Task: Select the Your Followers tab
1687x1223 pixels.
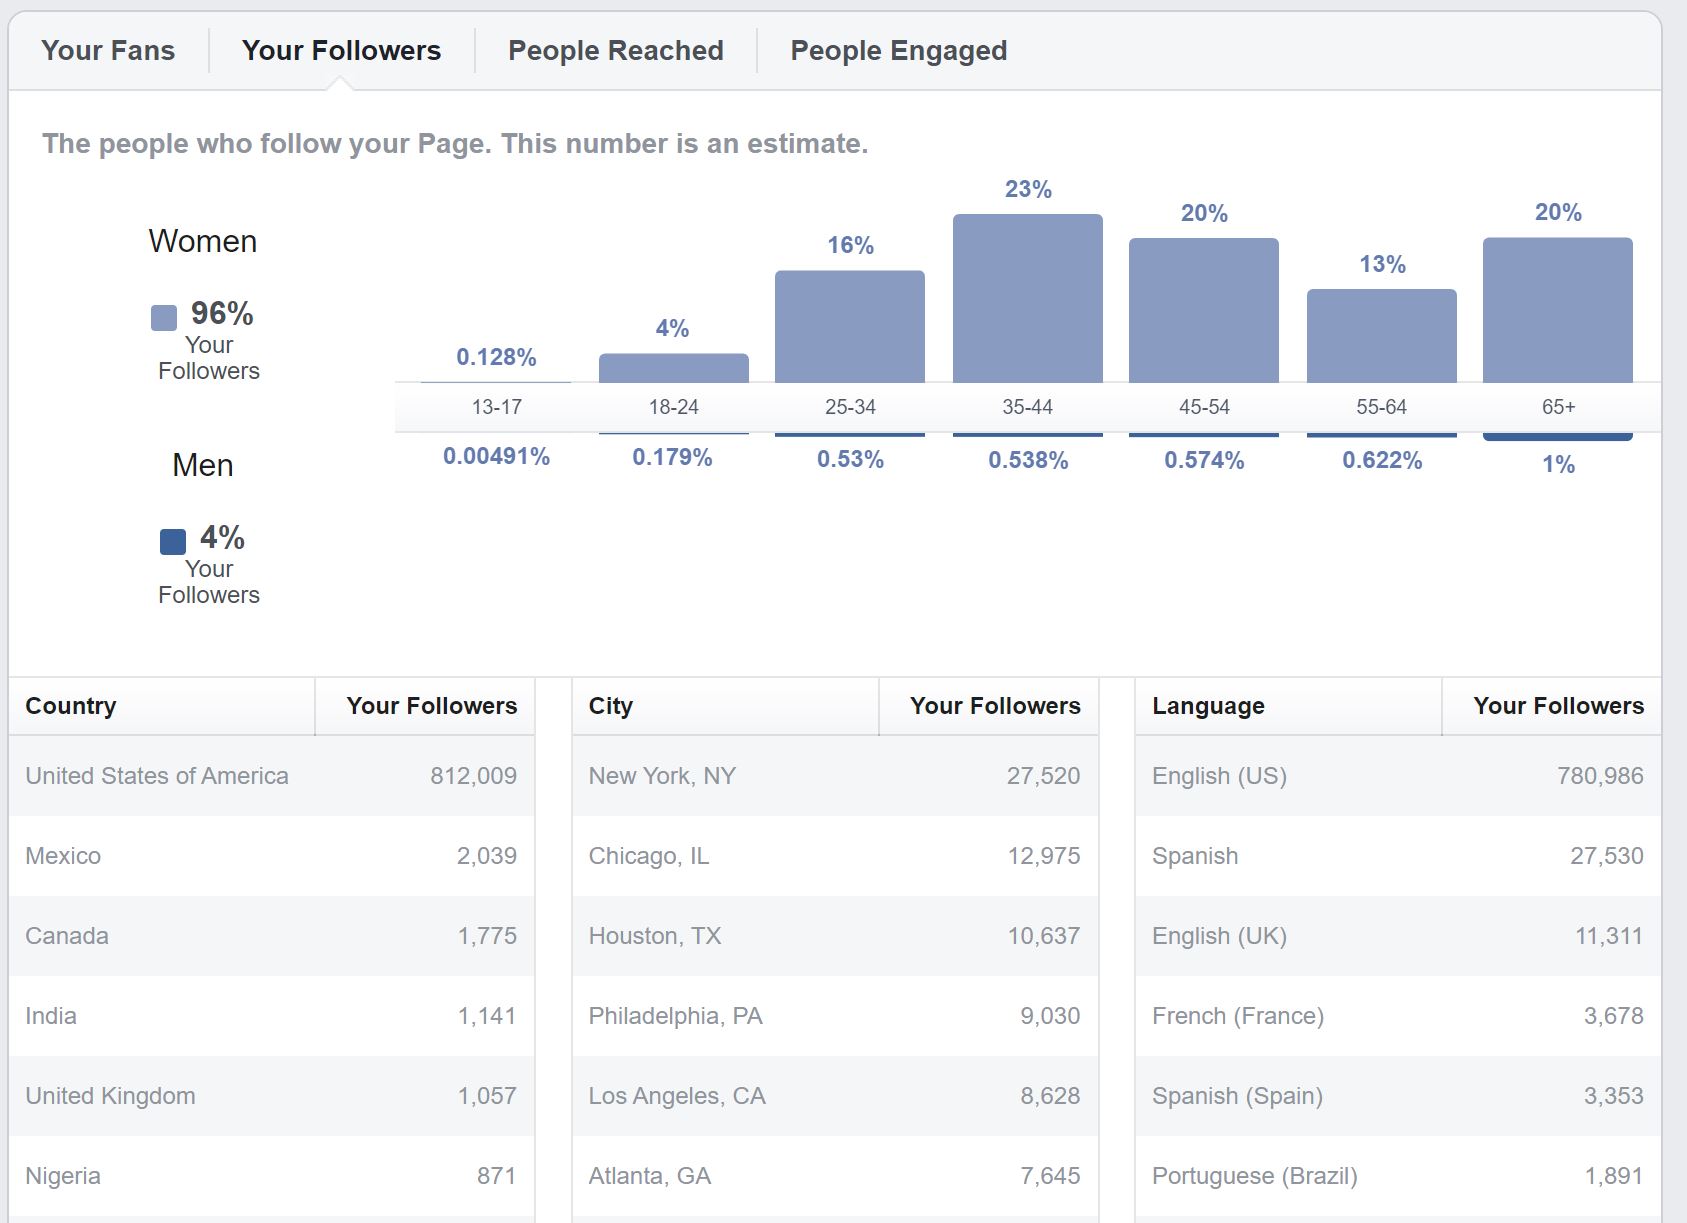Action: 341,51
